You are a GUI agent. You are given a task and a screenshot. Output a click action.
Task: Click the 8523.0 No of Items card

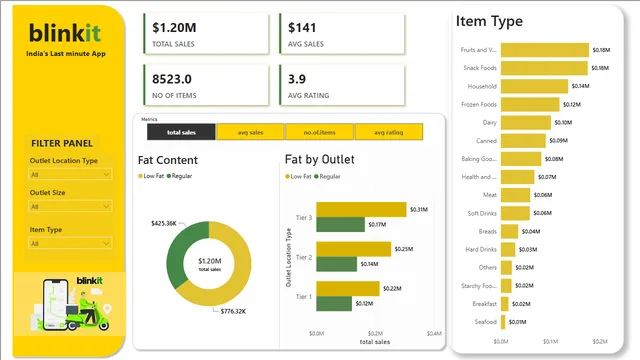(206, 85)
